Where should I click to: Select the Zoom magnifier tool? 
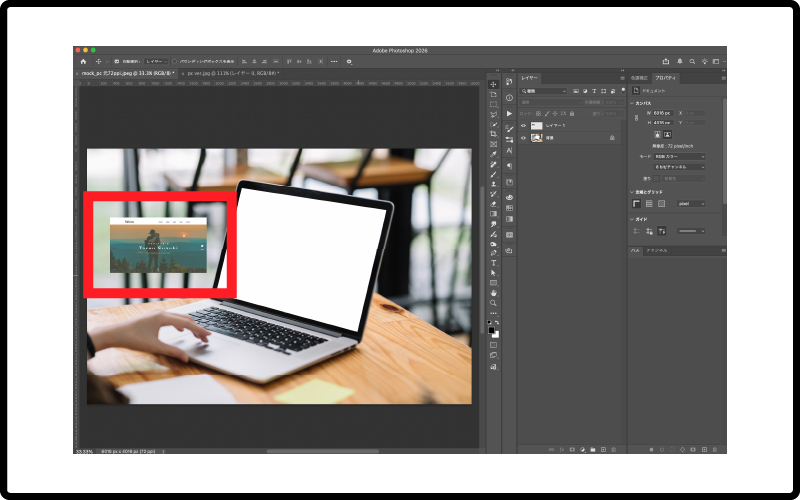pos(493,302)
